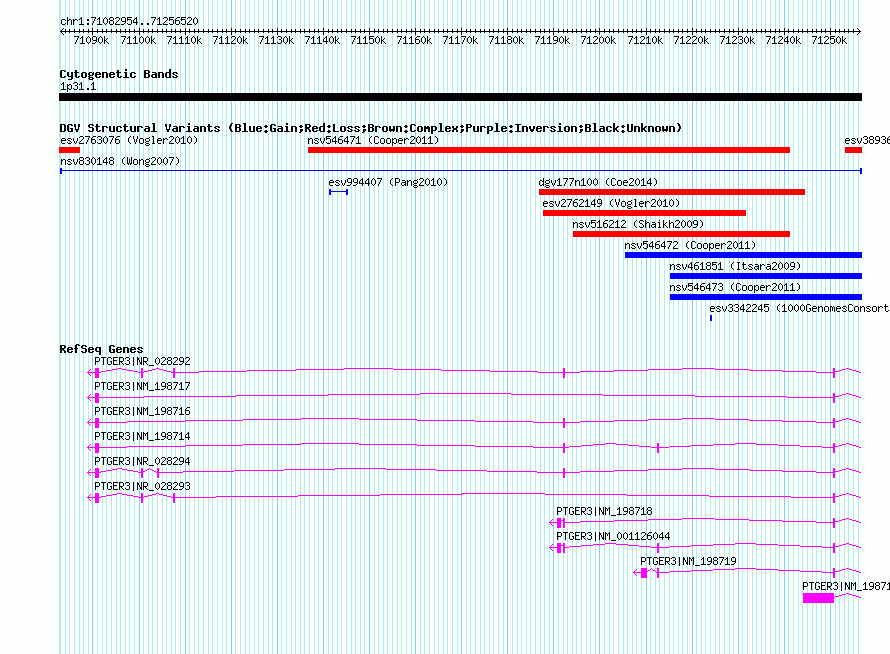Viewport: 890px width, 654px height.
Task: Click the 71100k ruler tick label
Action: (x=138, y=40)
